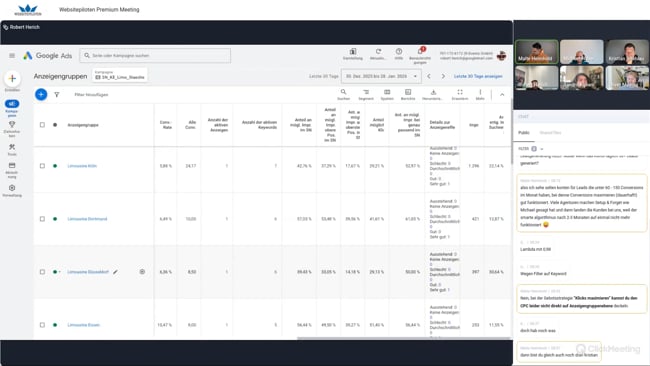
Task: Click the Google Ads logo
Action: (x=48, y=56)
